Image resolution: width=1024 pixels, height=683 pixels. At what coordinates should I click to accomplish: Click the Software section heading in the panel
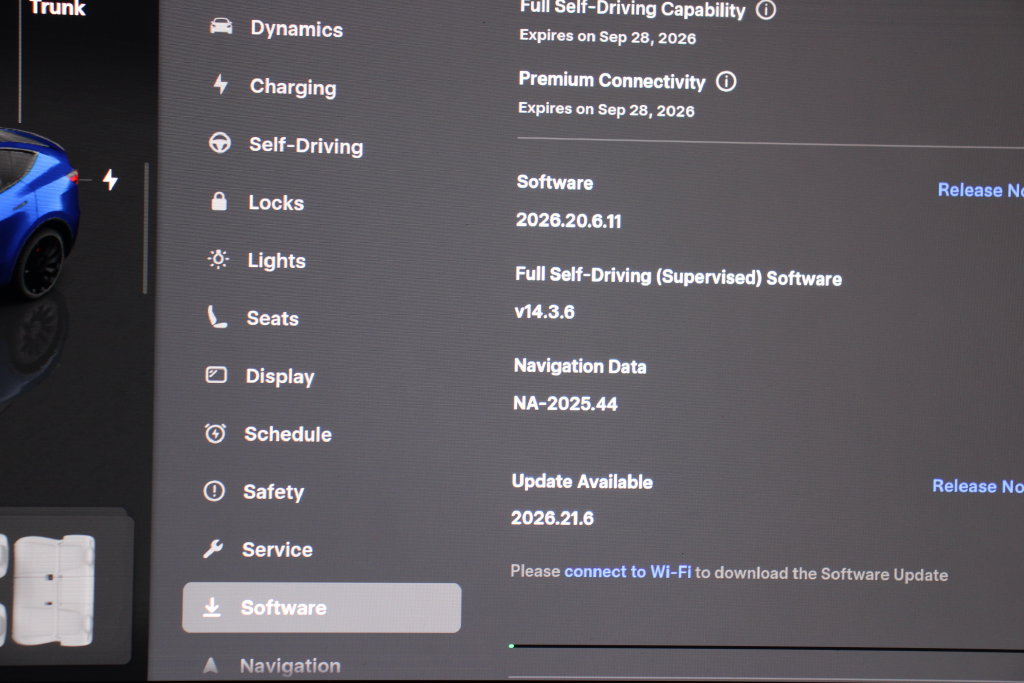pos(554,182)
